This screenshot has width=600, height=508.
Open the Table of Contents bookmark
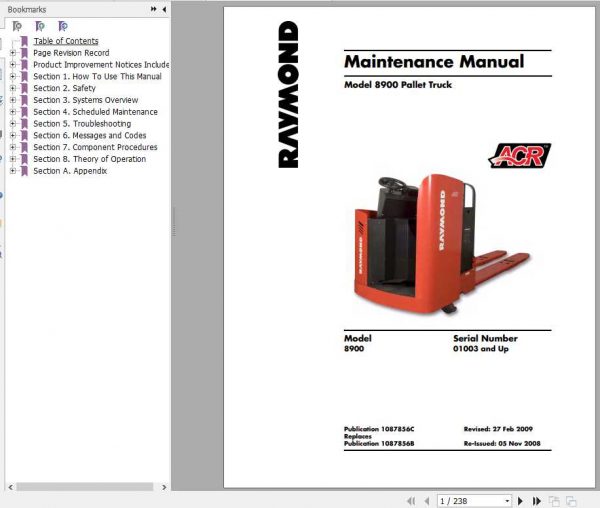66,41
